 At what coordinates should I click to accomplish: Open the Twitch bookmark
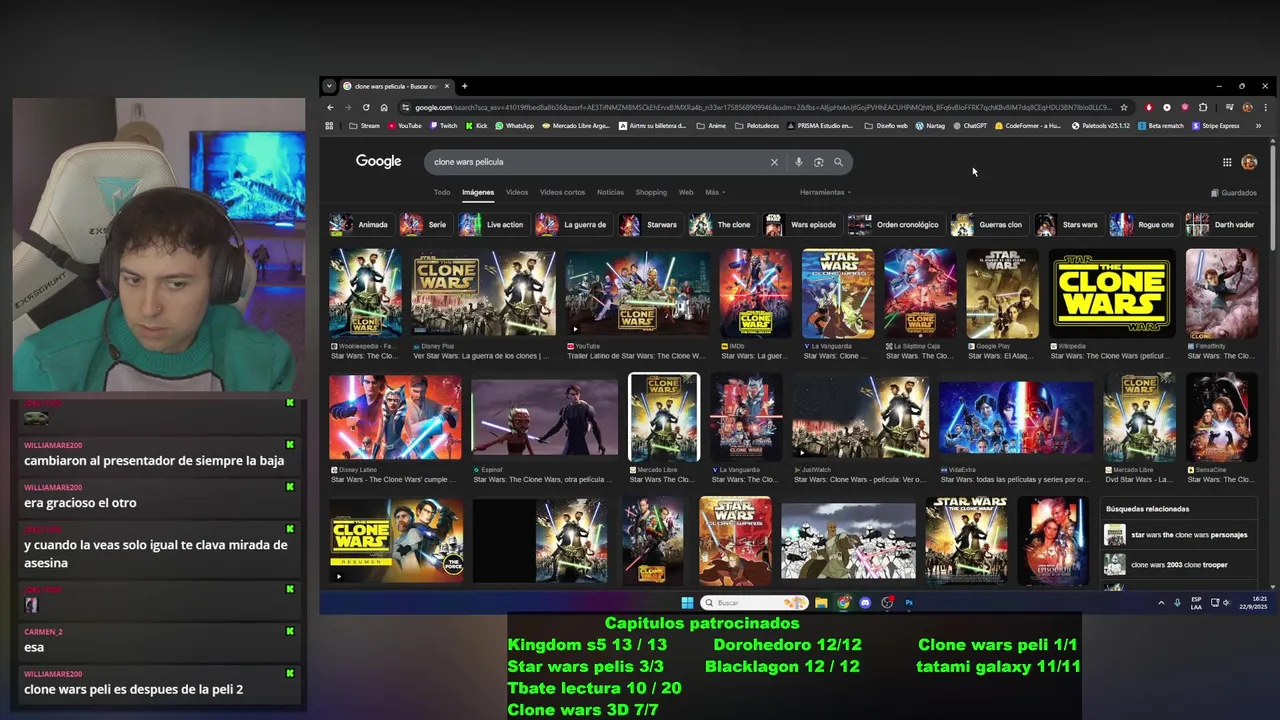pyautogui.click(x=442, y=126)
